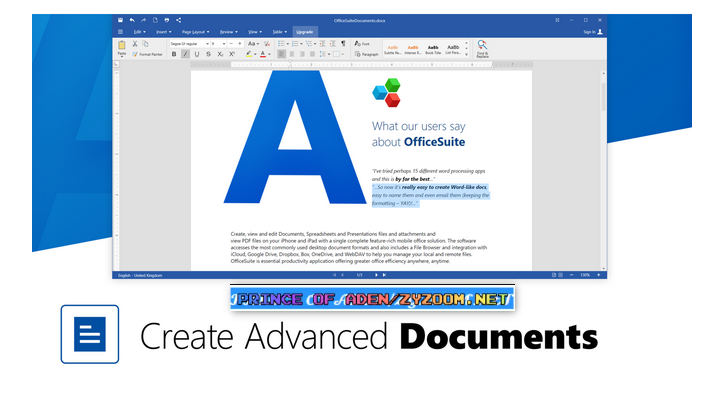Click the Save icon in the title bar
Image resolution: width=709 pixels, height=394 pixels.
pyautogui.click(x=120, y=20)
